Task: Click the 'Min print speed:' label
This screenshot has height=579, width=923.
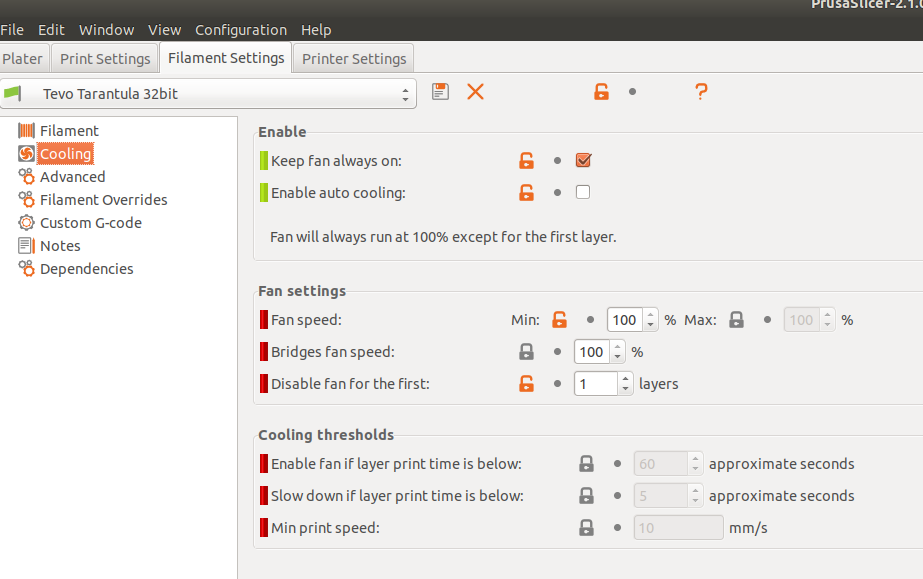Action: pyautogui.click(x=325, y=528)
